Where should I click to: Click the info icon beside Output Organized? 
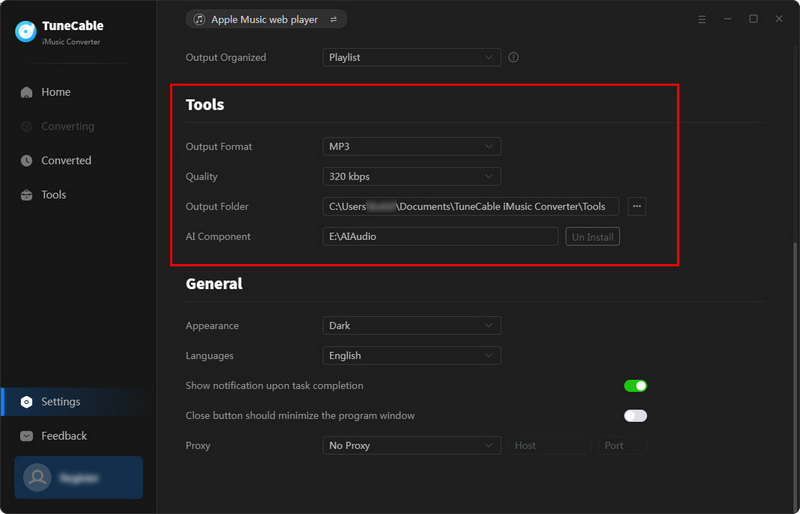pyautogui.click(x=514, y=58)
